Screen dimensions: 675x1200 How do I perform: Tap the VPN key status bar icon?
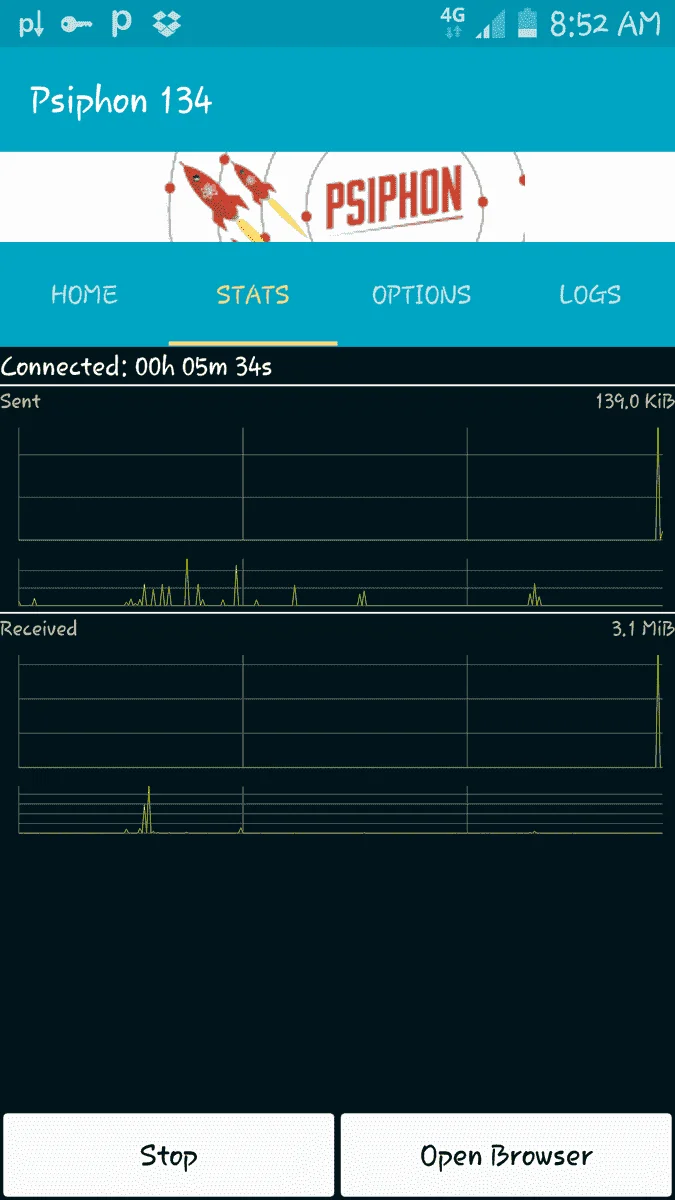click(x=76, y=25)
